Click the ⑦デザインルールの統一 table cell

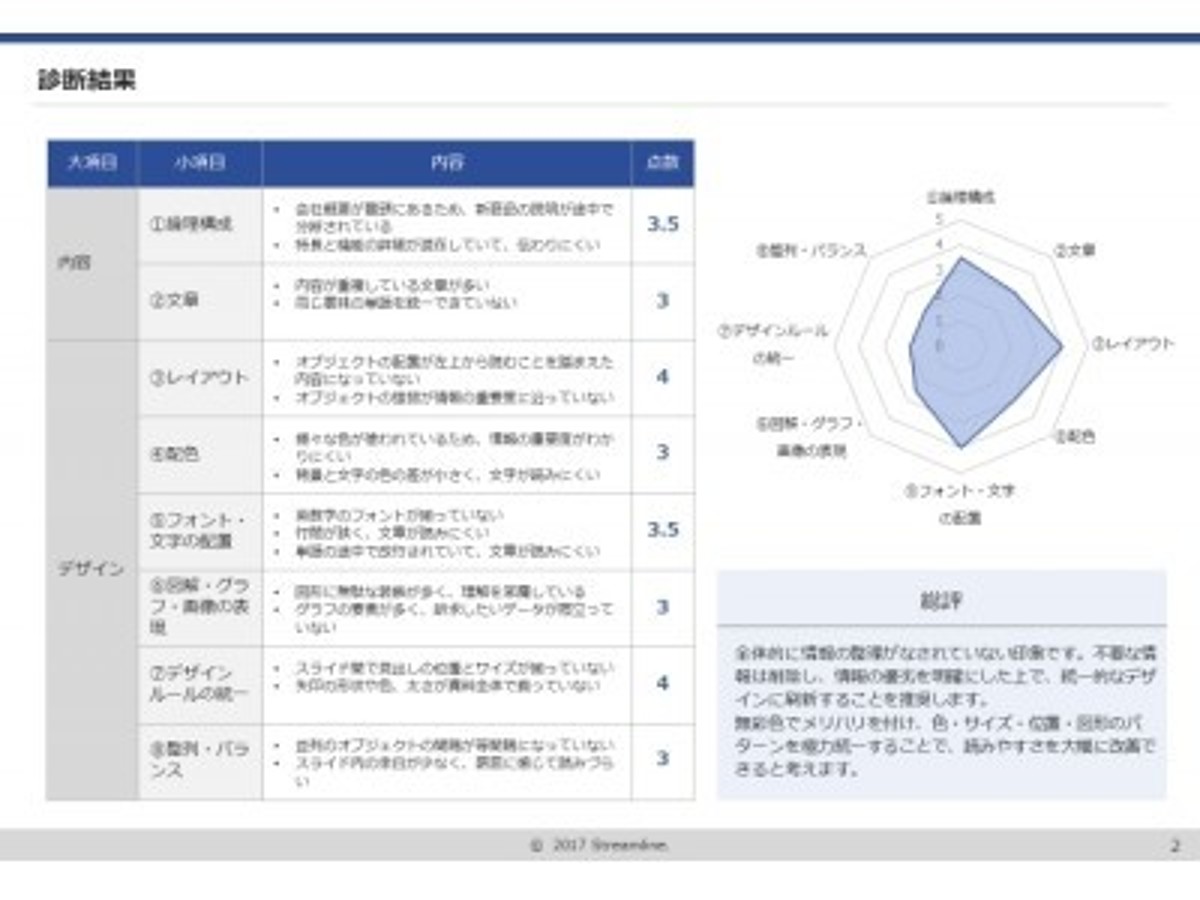click(x=200, y=684)
